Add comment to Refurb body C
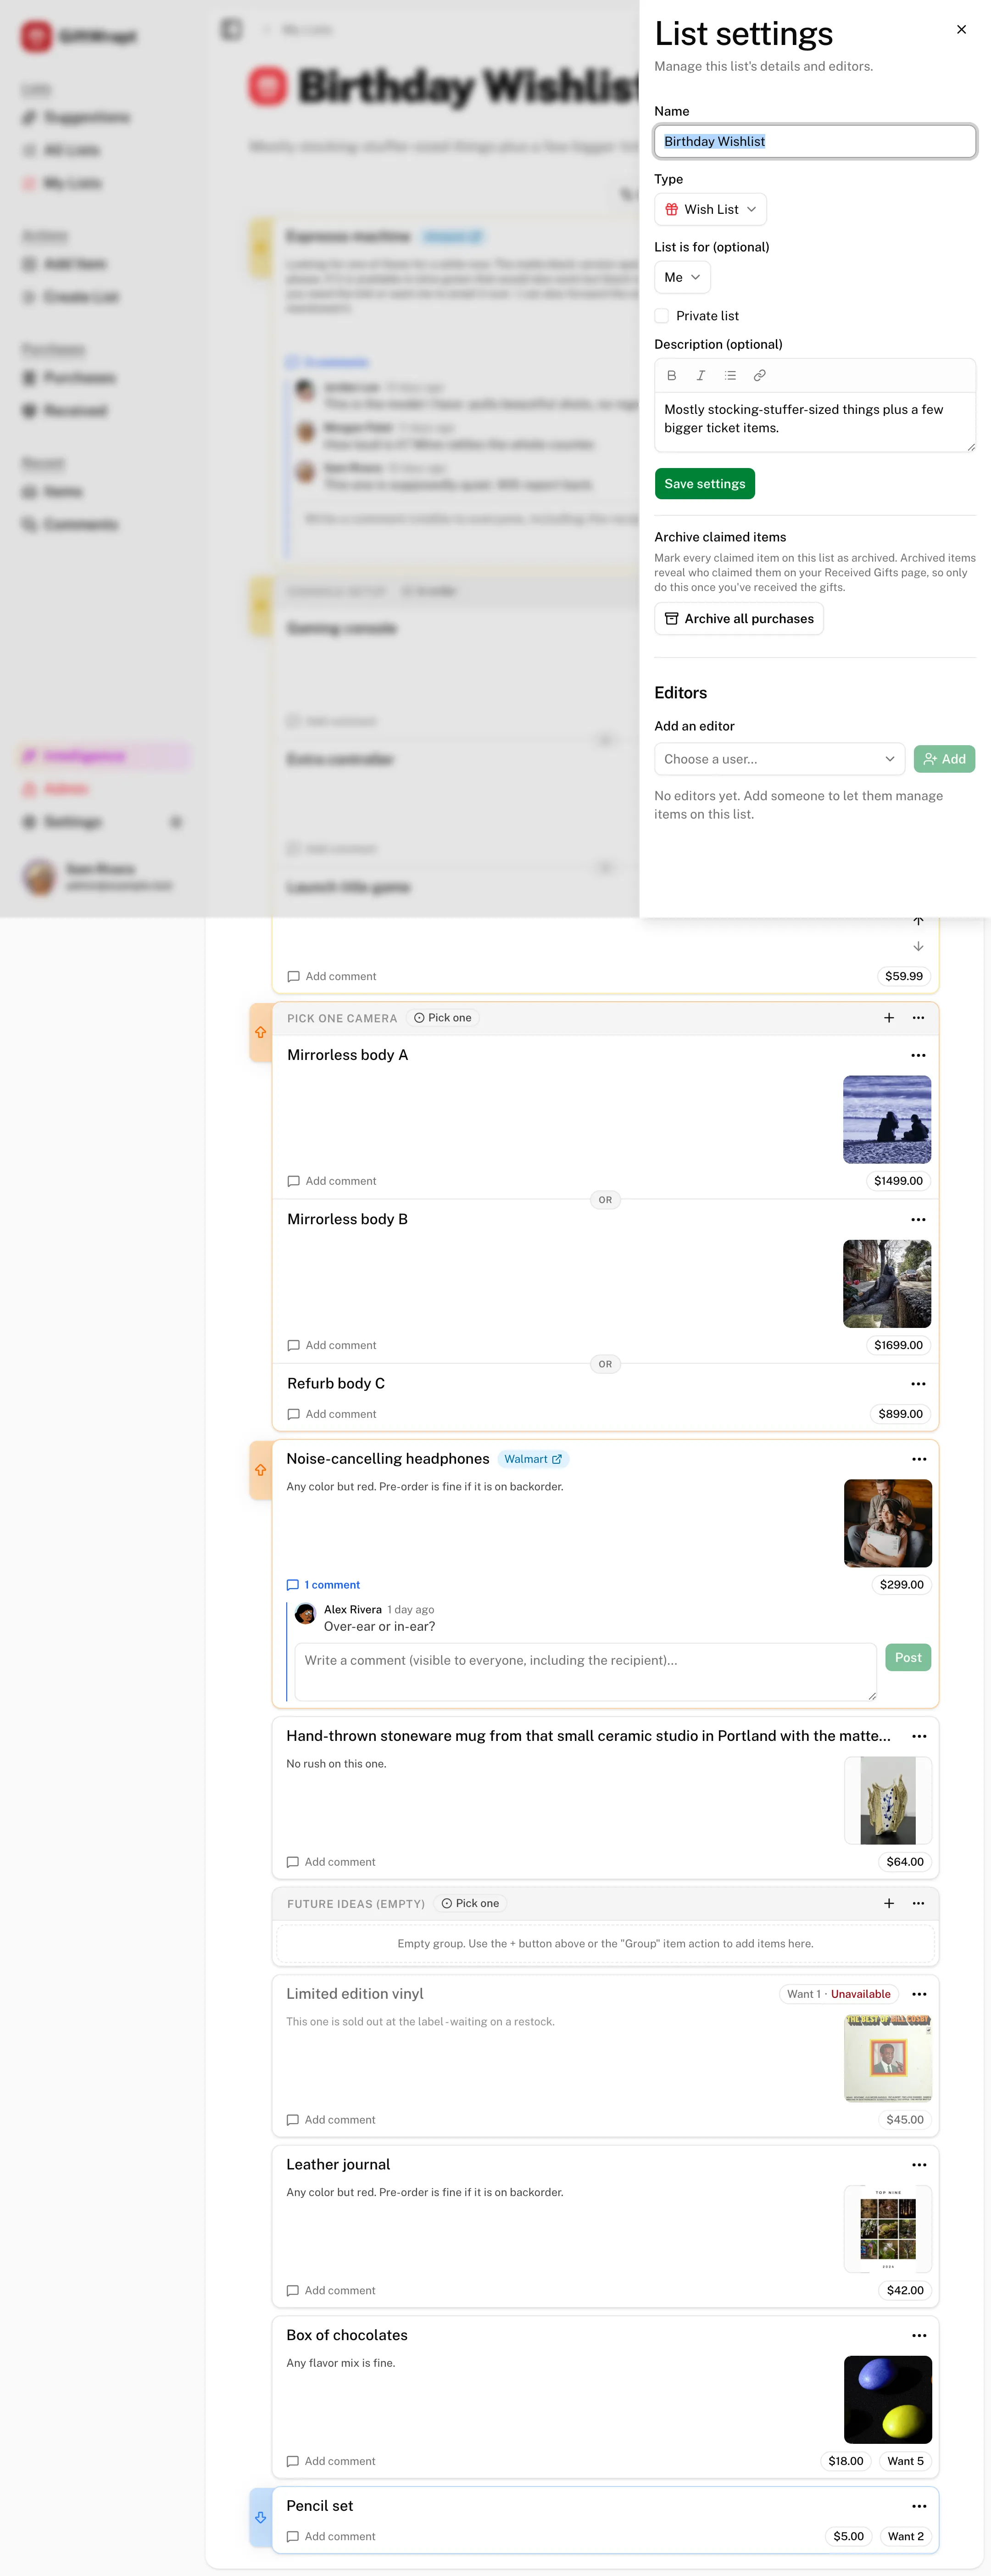The image size is (991, 2576). 332,1414
